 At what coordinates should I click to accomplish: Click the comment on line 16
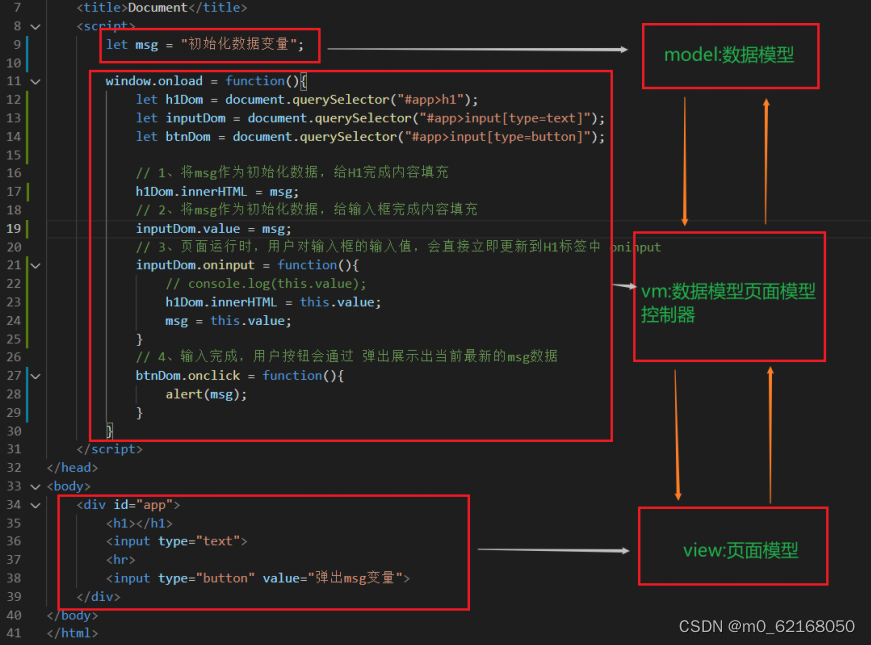(x=292, y=172)
